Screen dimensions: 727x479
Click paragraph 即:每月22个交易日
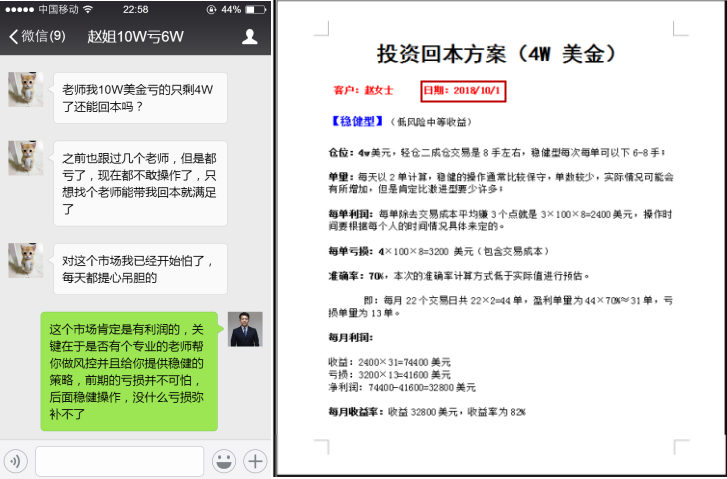[501, 307]
